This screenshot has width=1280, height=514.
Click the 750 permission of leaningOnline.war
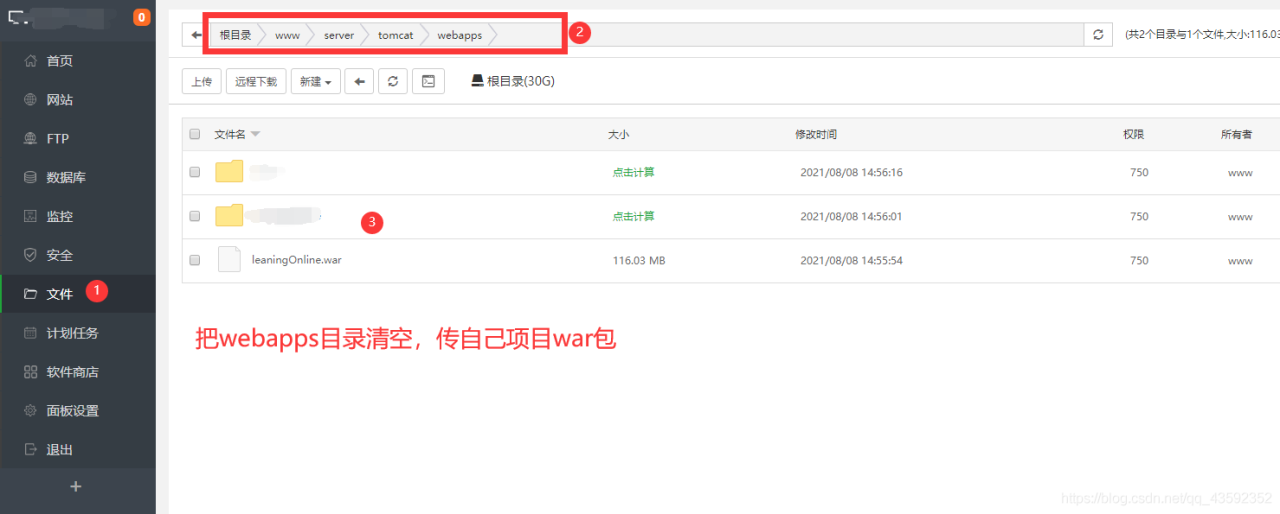click(x=1139, y=260)
